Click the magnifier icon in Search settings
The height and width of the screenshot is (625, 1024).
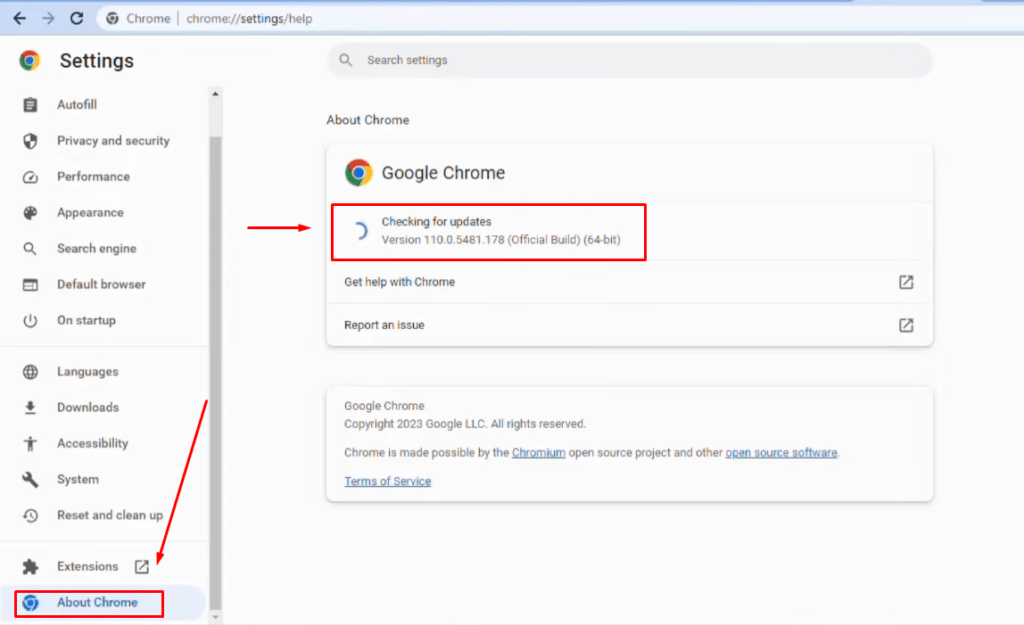click(x=345, y=60)
